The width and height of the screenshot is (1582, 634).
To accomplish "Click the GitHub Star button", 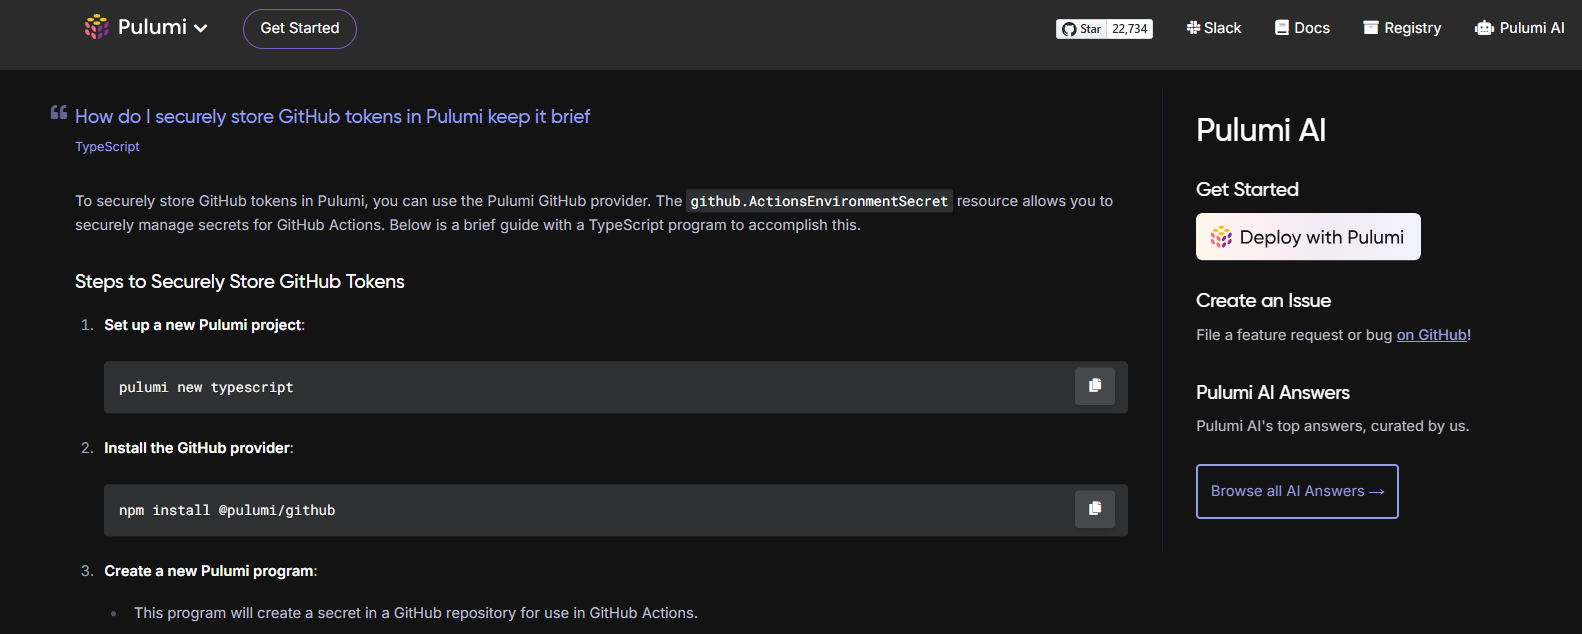I will tap(1081, 29).
